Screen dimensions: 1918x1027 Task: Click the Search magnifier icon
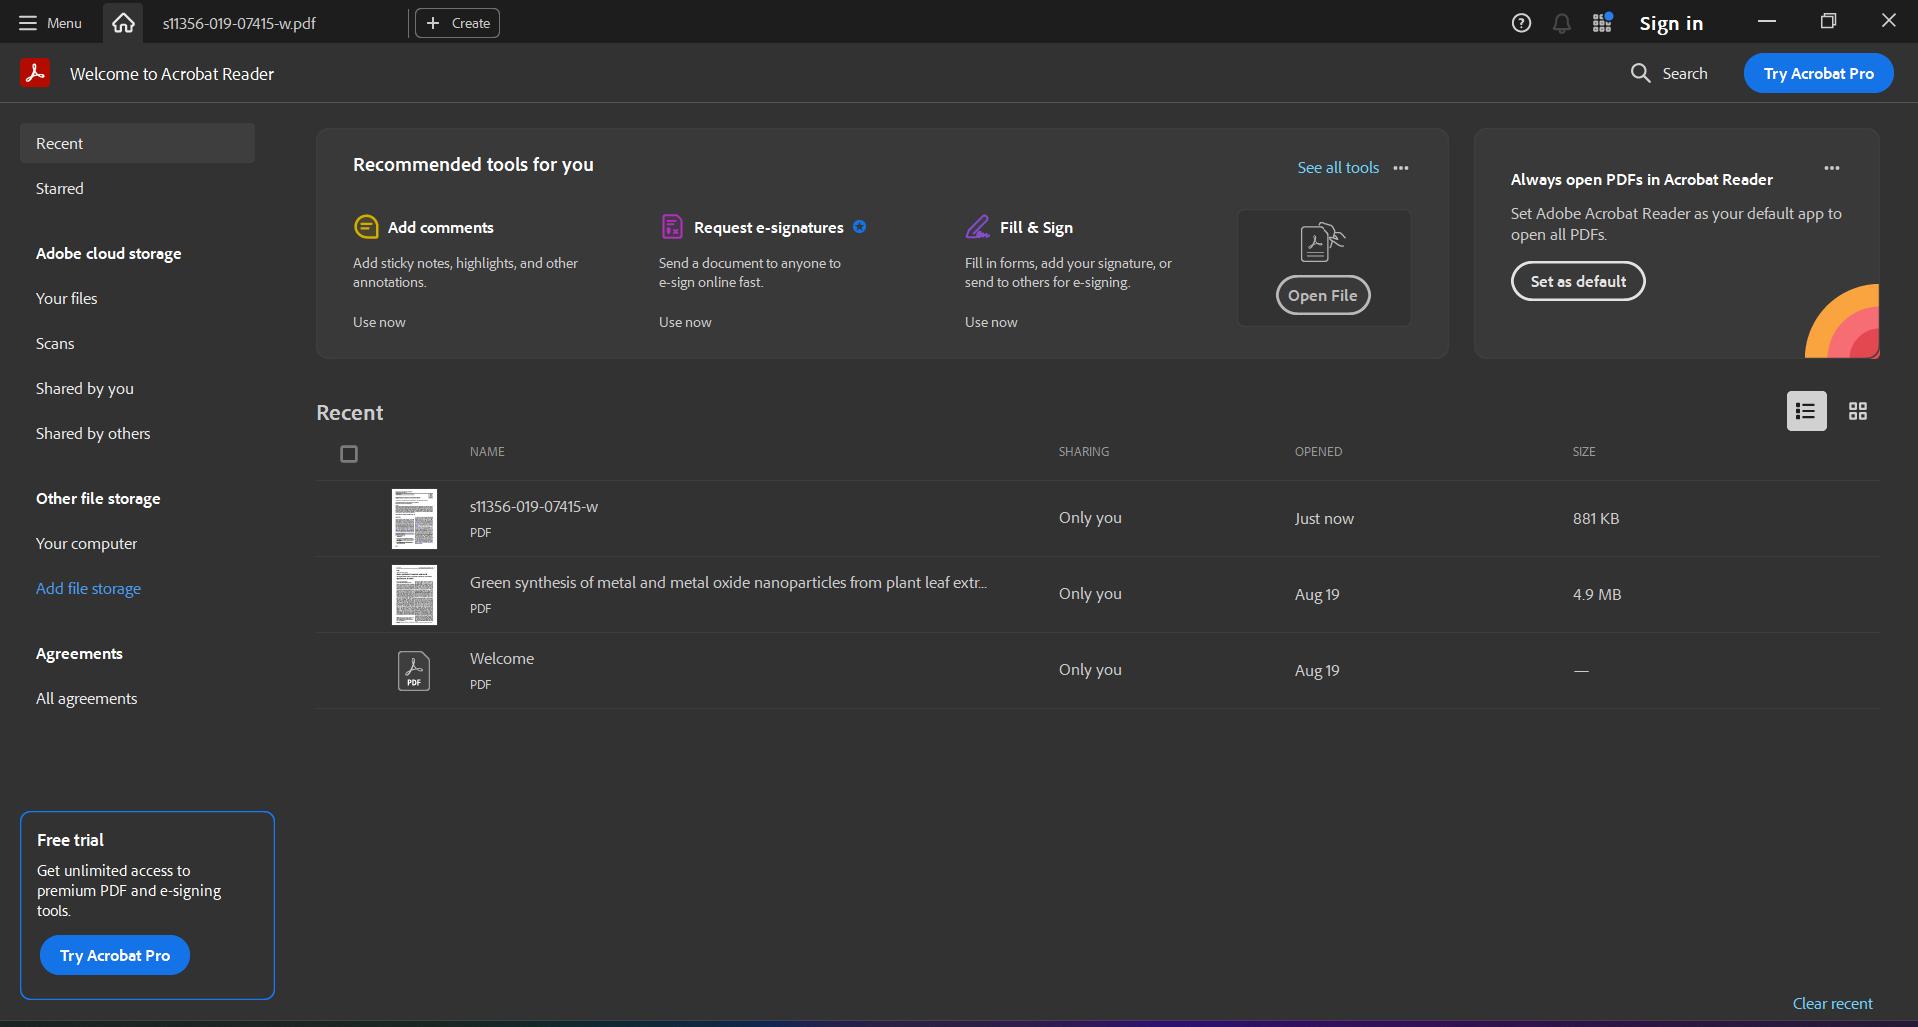(x=1640, y=73)
